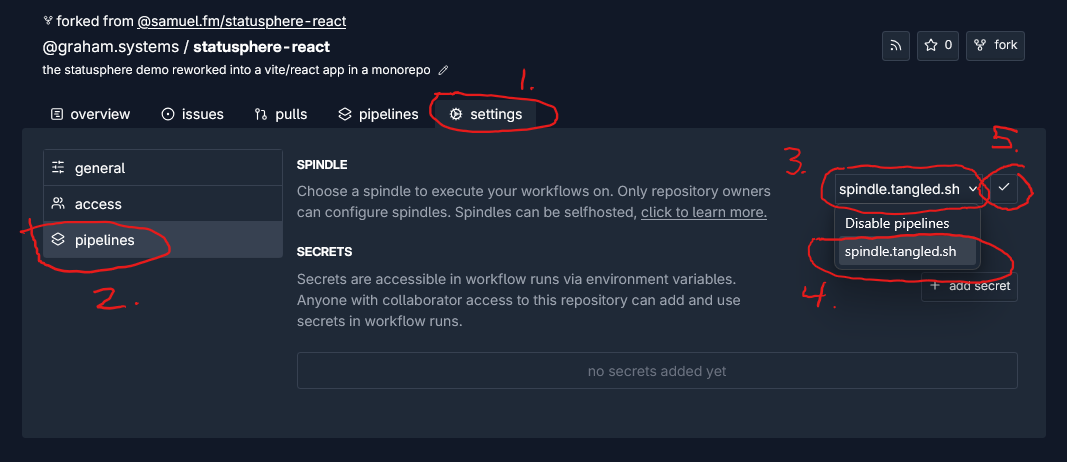Open the @samuel.fm/statusphere-react source link
1067x462 pixels.
pyautogui.click(x=241, y=20)
